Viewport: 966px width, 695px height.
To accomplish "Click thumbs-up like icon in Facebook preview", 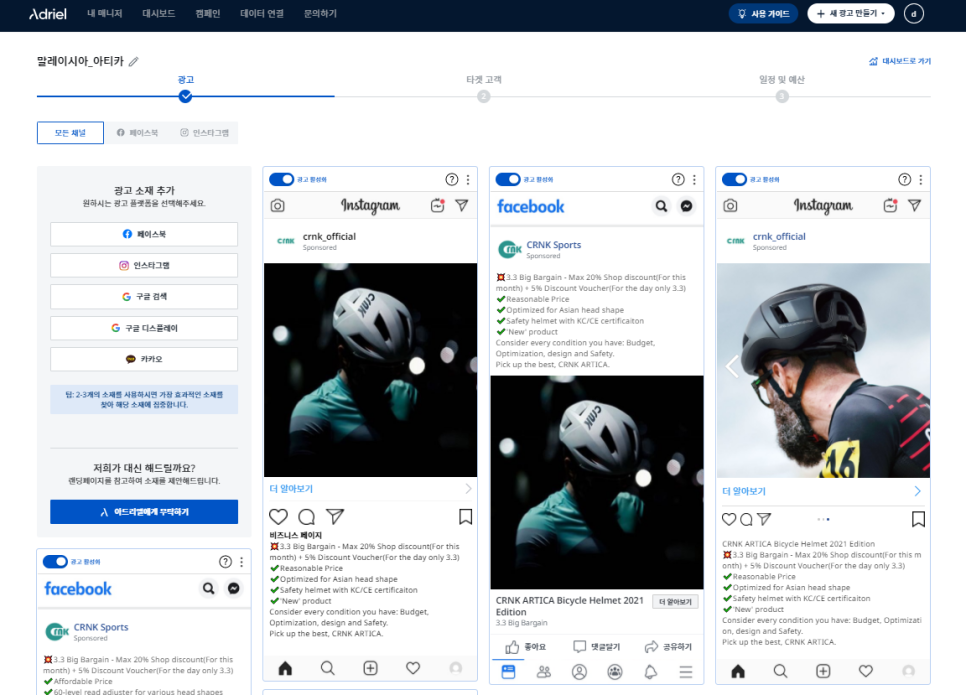I will click(512, 647).
